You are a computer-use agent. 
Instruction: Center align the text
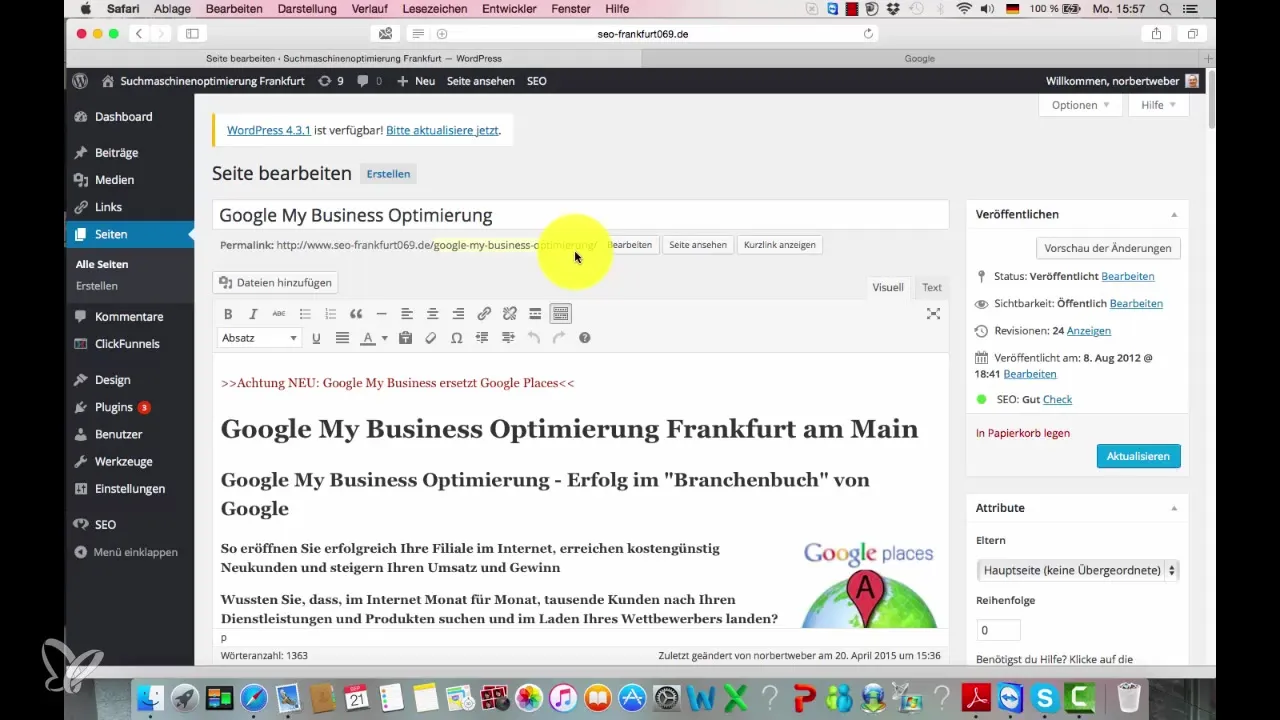click(x=432, y=313)
